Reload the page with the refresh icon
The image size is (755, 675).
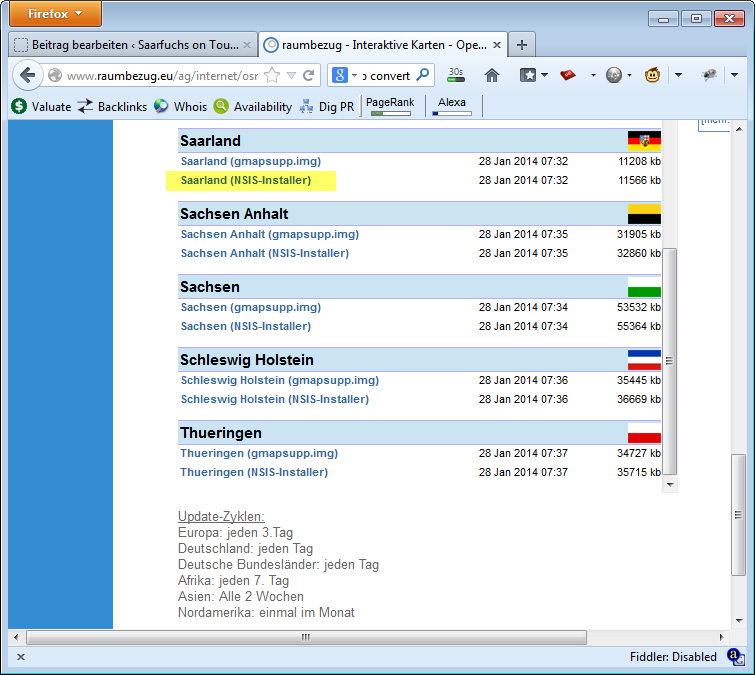309,75
